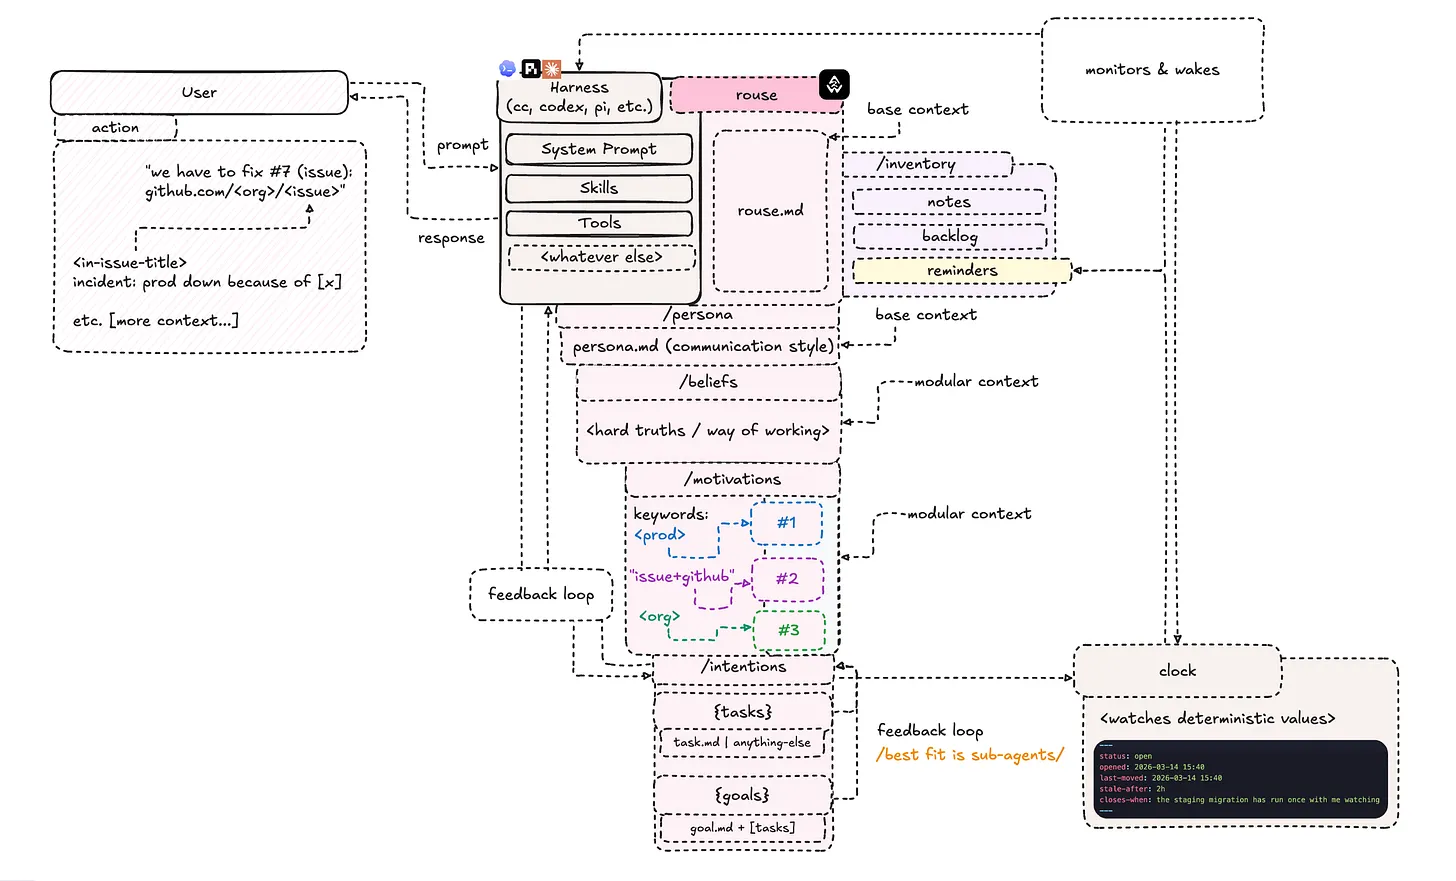
Task: Click the {goals} box
Action: pos(742,795)
